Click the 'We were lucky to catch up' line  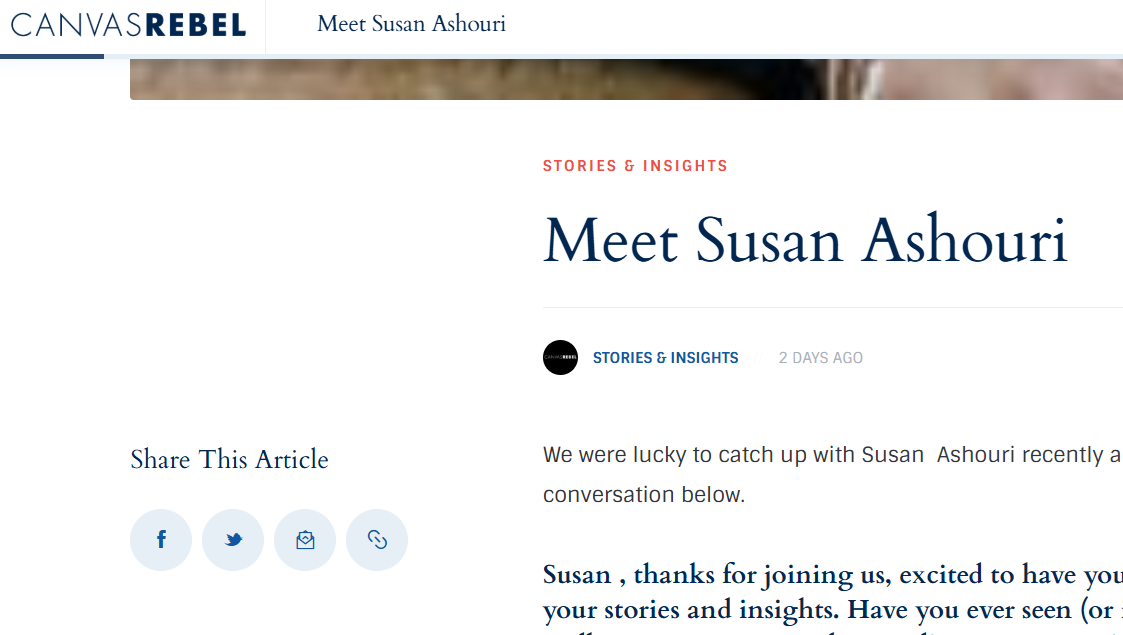832,455
